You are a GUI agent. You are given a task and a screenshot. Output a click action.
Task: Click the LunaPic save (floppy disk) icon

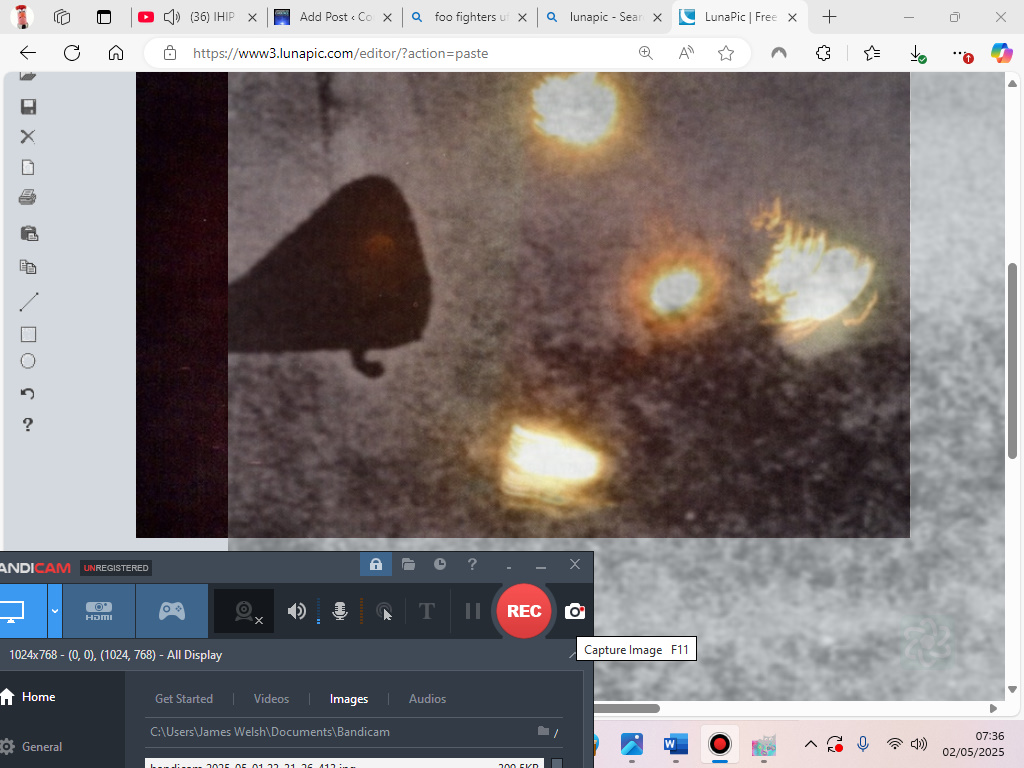28,107
